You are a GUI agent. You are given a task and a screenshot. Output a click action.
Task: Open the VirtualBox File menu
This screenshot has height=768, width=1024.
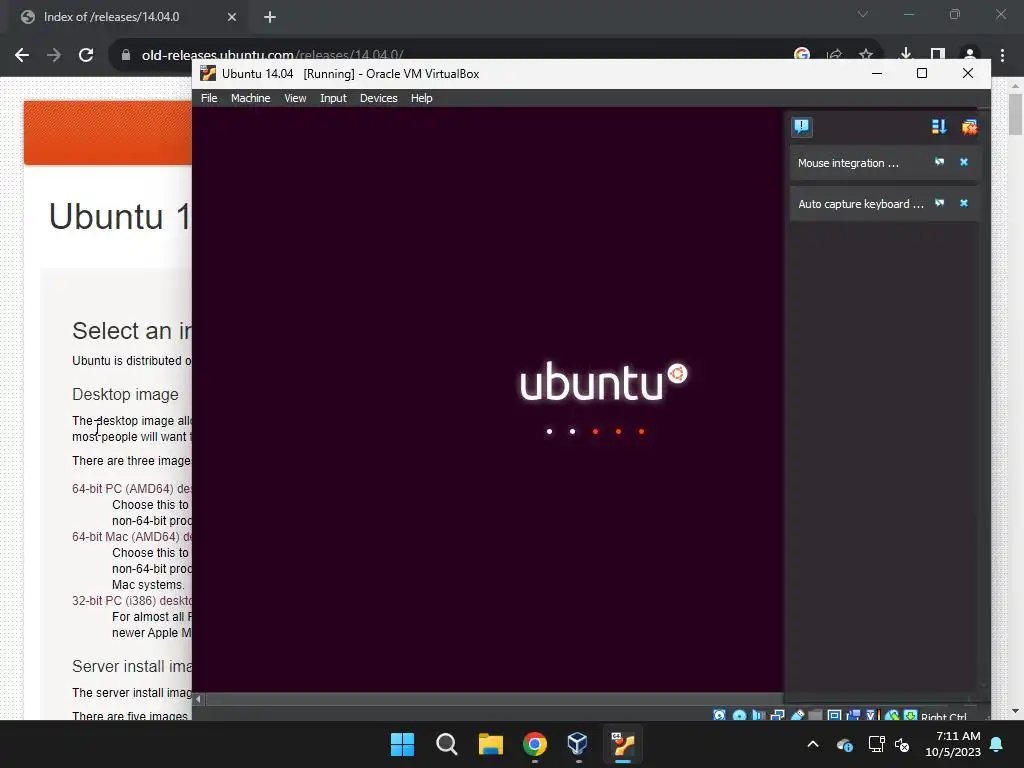tap(209, 98)
